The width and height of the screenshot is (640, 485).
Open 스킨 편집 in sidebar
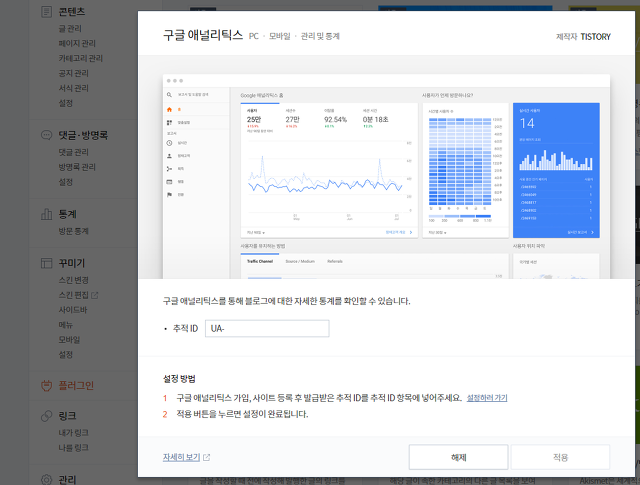pyautogui.click(x=73, y=295)
